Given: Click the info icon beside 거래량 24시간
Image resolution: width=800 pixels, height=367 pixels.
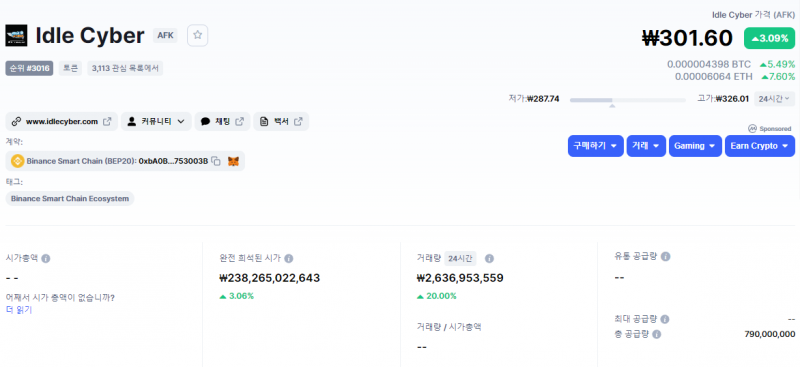Looking at the screenshot, I should click(489, 258).
